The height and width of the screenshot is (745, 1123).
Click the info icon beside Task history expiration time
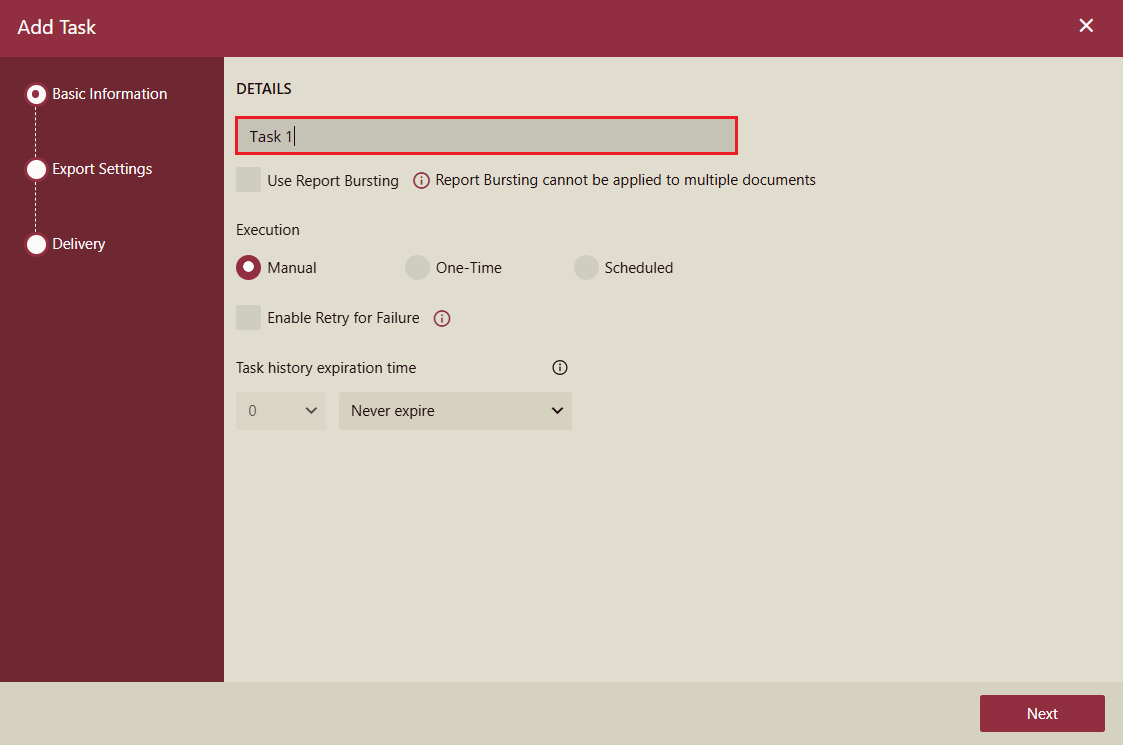pos(559,367)
